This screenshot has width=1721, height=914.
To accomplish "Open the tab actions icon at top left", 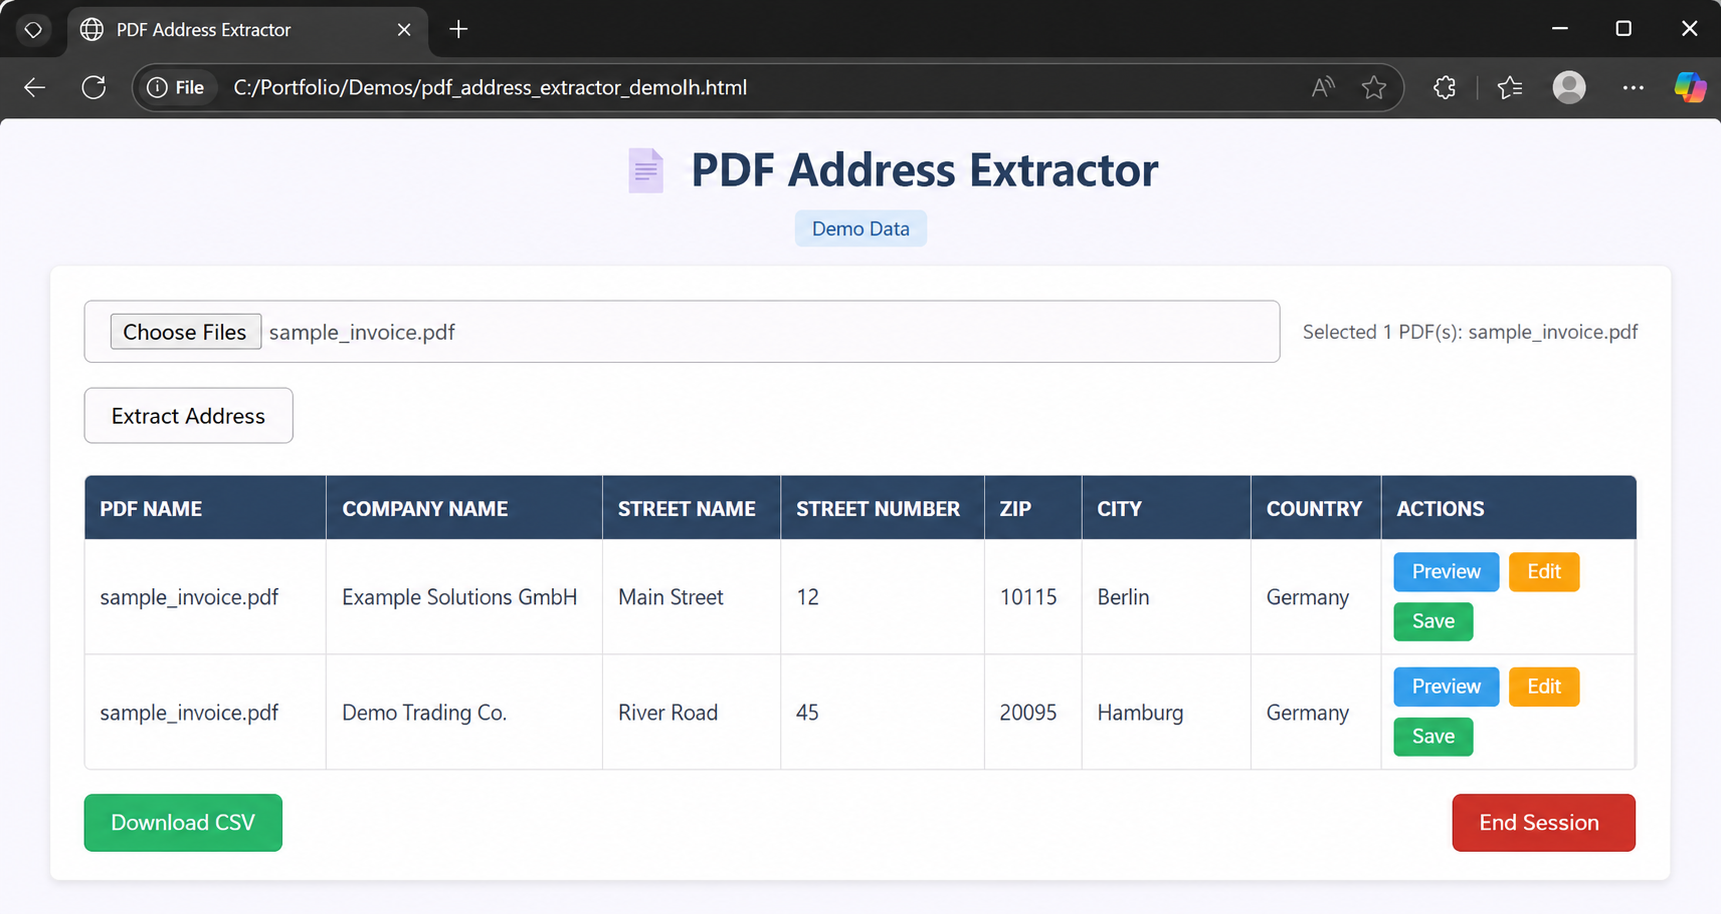I will click(33, 30).
